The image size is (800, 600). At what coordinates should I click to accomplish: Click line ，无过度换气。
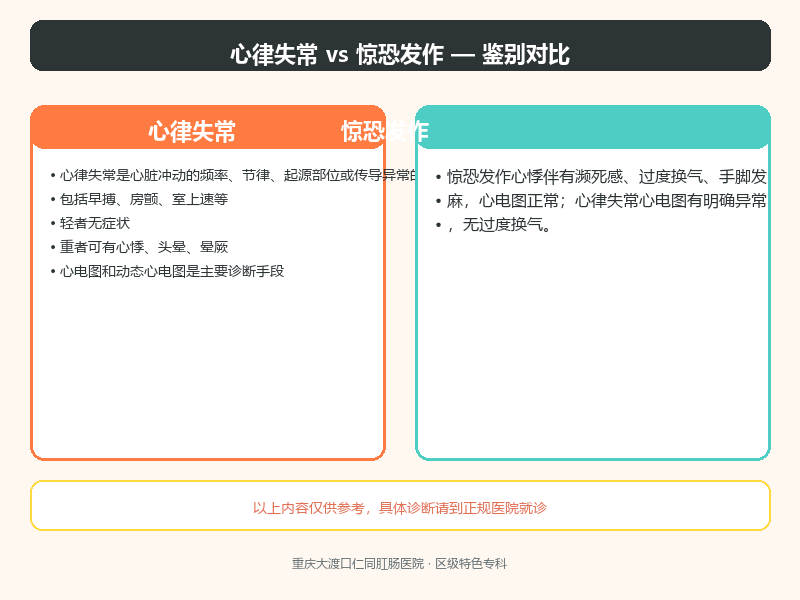[x=493, y=224]
